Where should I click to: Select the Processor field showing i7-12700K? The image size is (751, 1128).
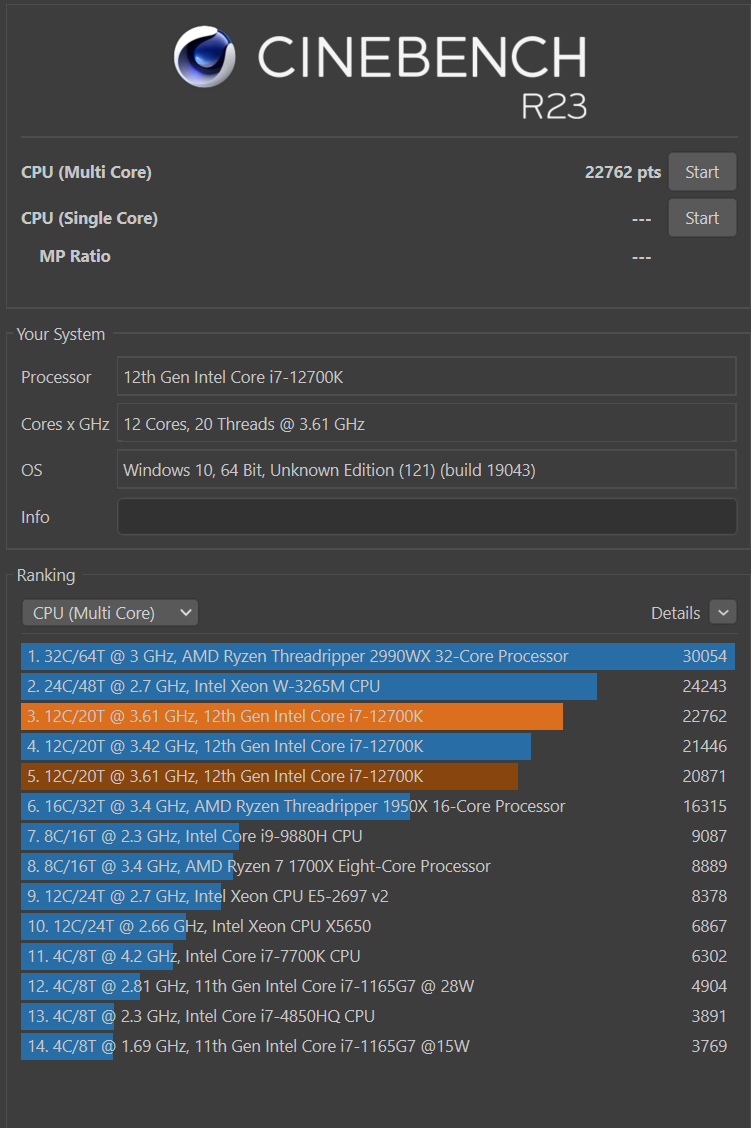[427, 376]
